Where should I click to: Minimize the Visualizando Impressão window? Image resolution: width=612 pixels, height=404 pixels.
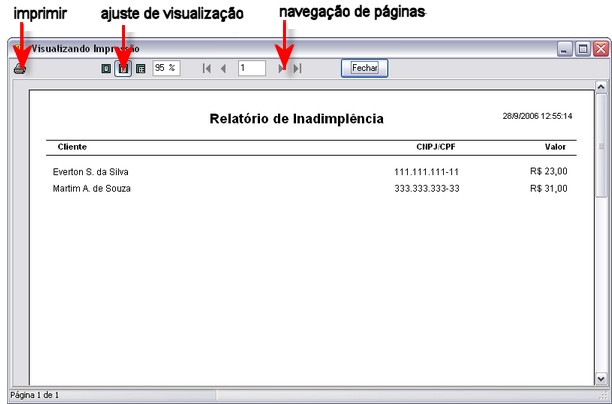pyautogui.click(x=565, y=48)
